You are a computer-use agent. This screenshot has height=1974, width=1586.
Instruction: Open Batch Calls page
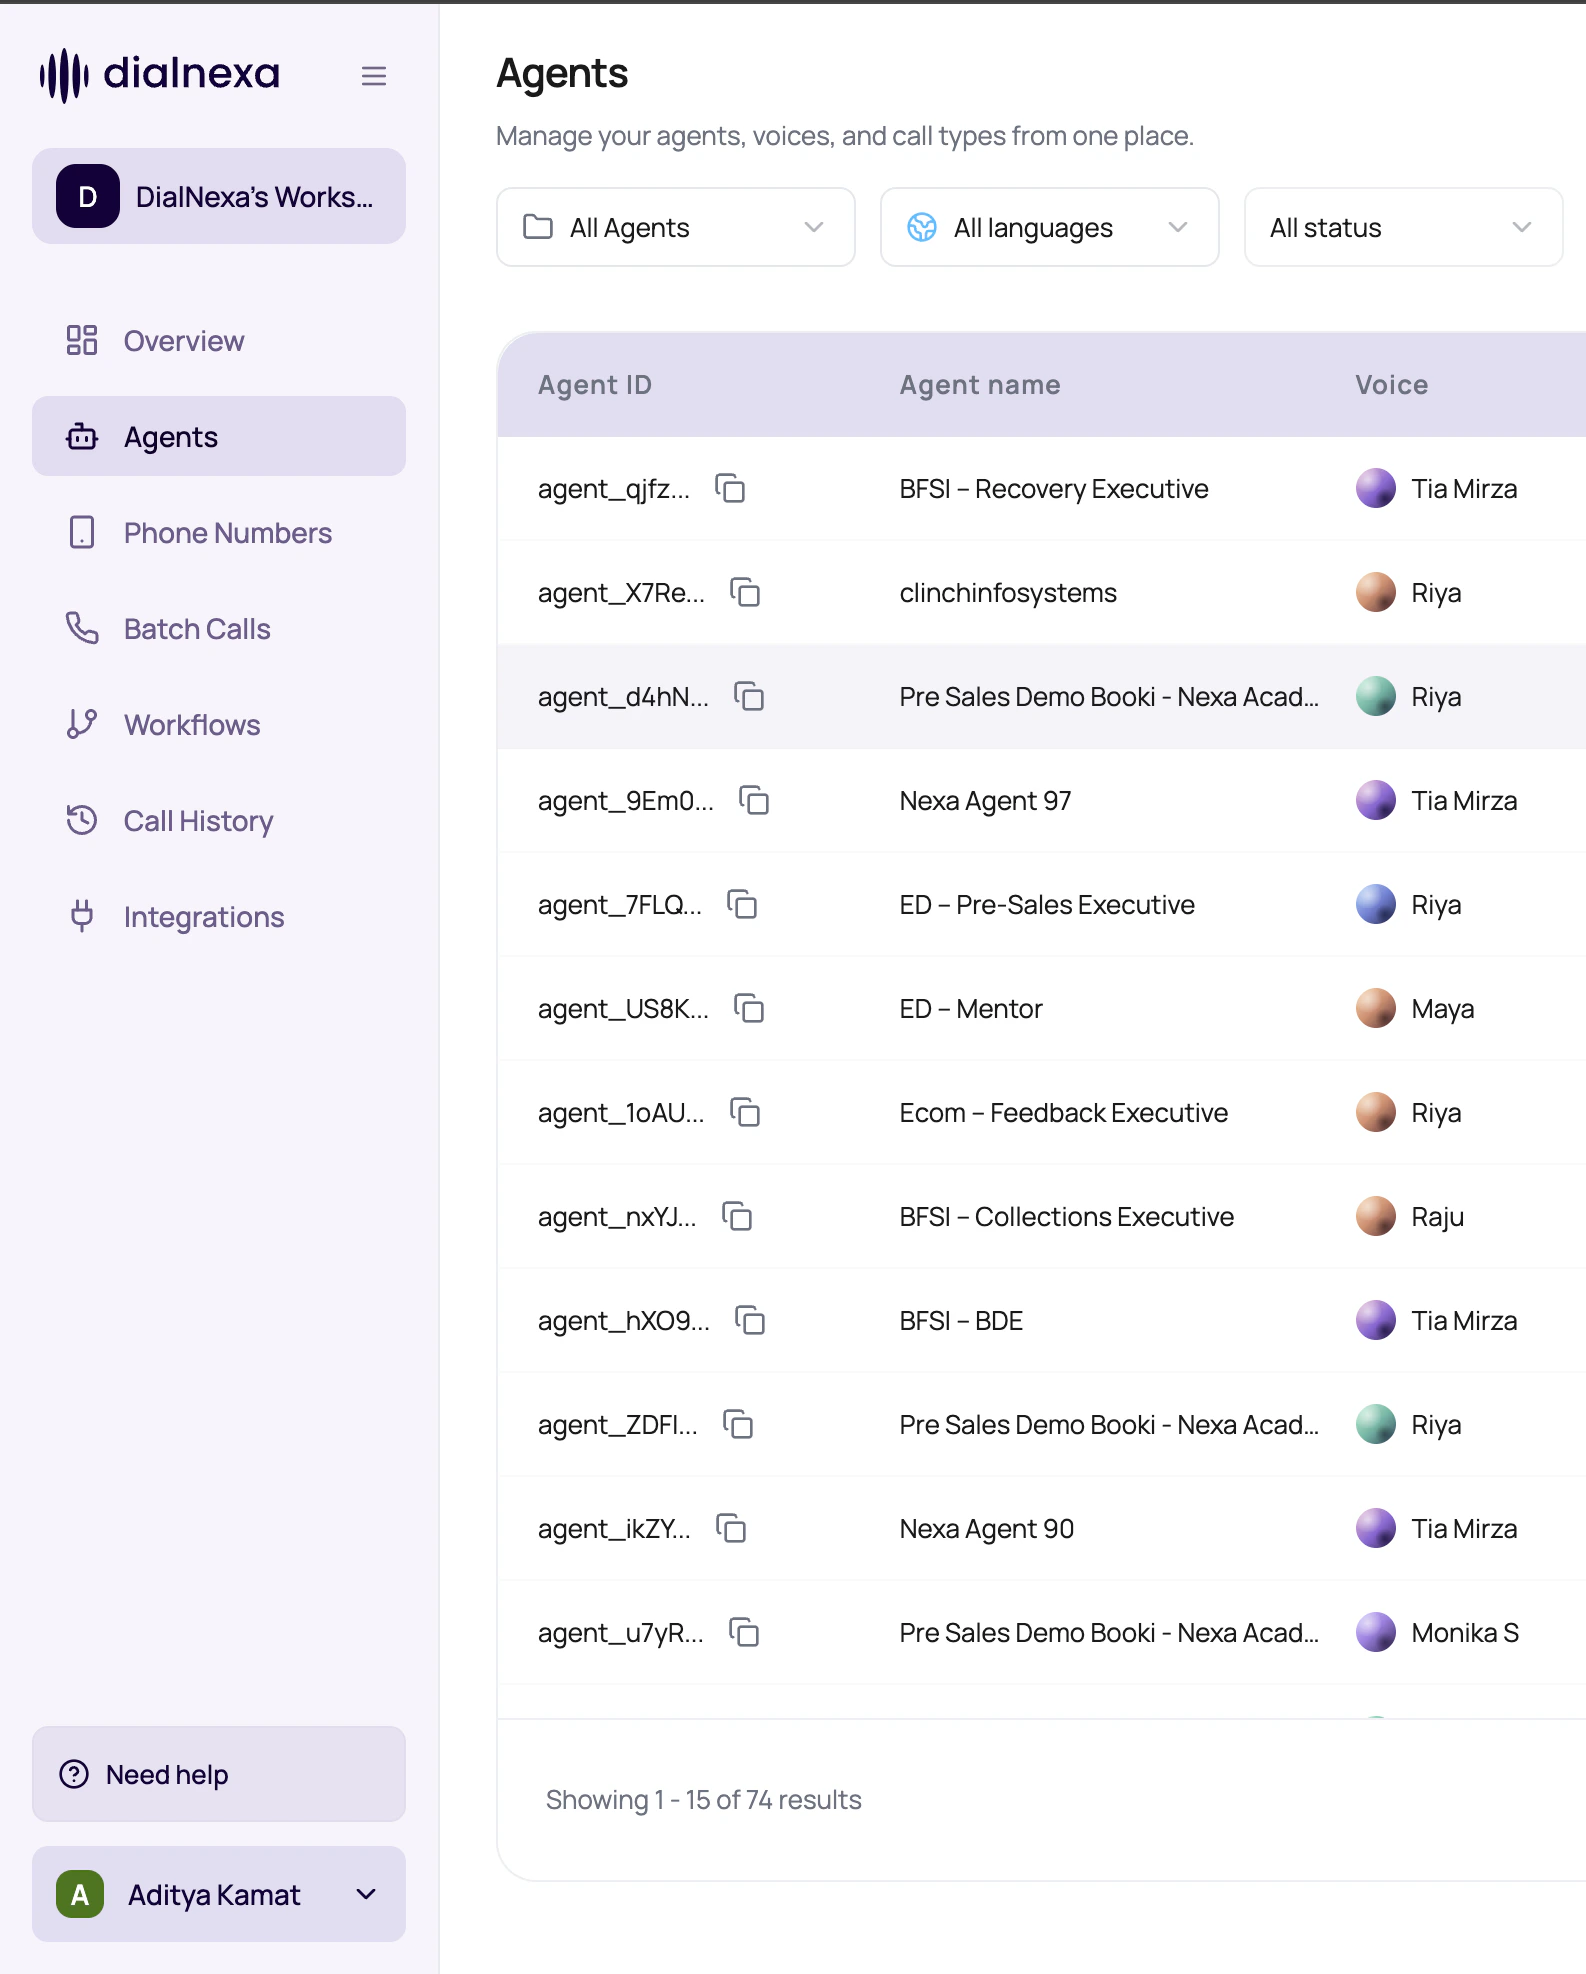point(219,629)
